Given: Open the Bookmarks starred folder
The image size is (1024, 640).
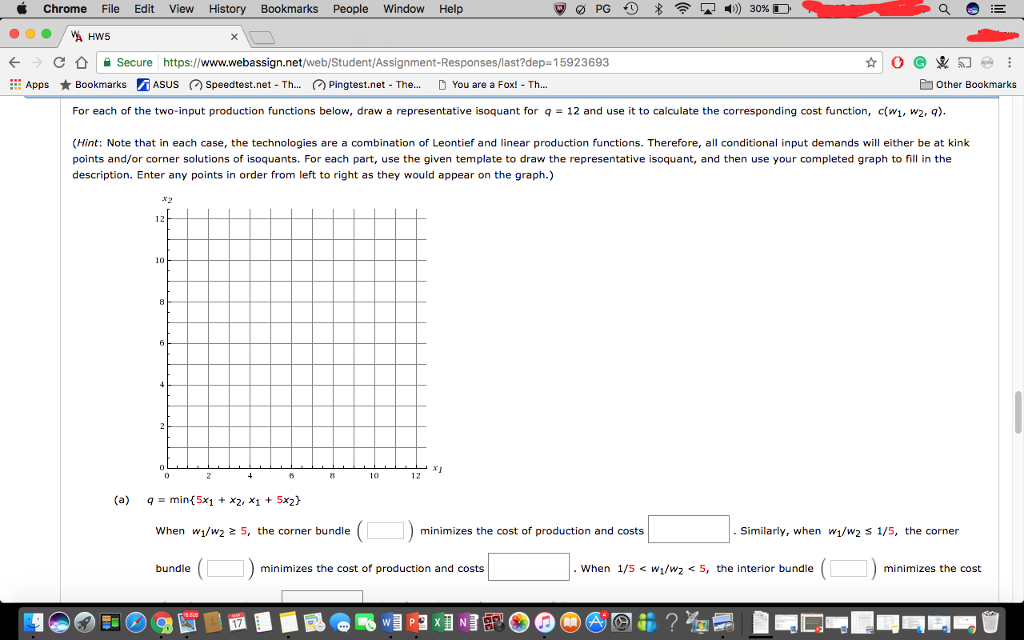Looking at the screenshot, I should click(93, 84).
